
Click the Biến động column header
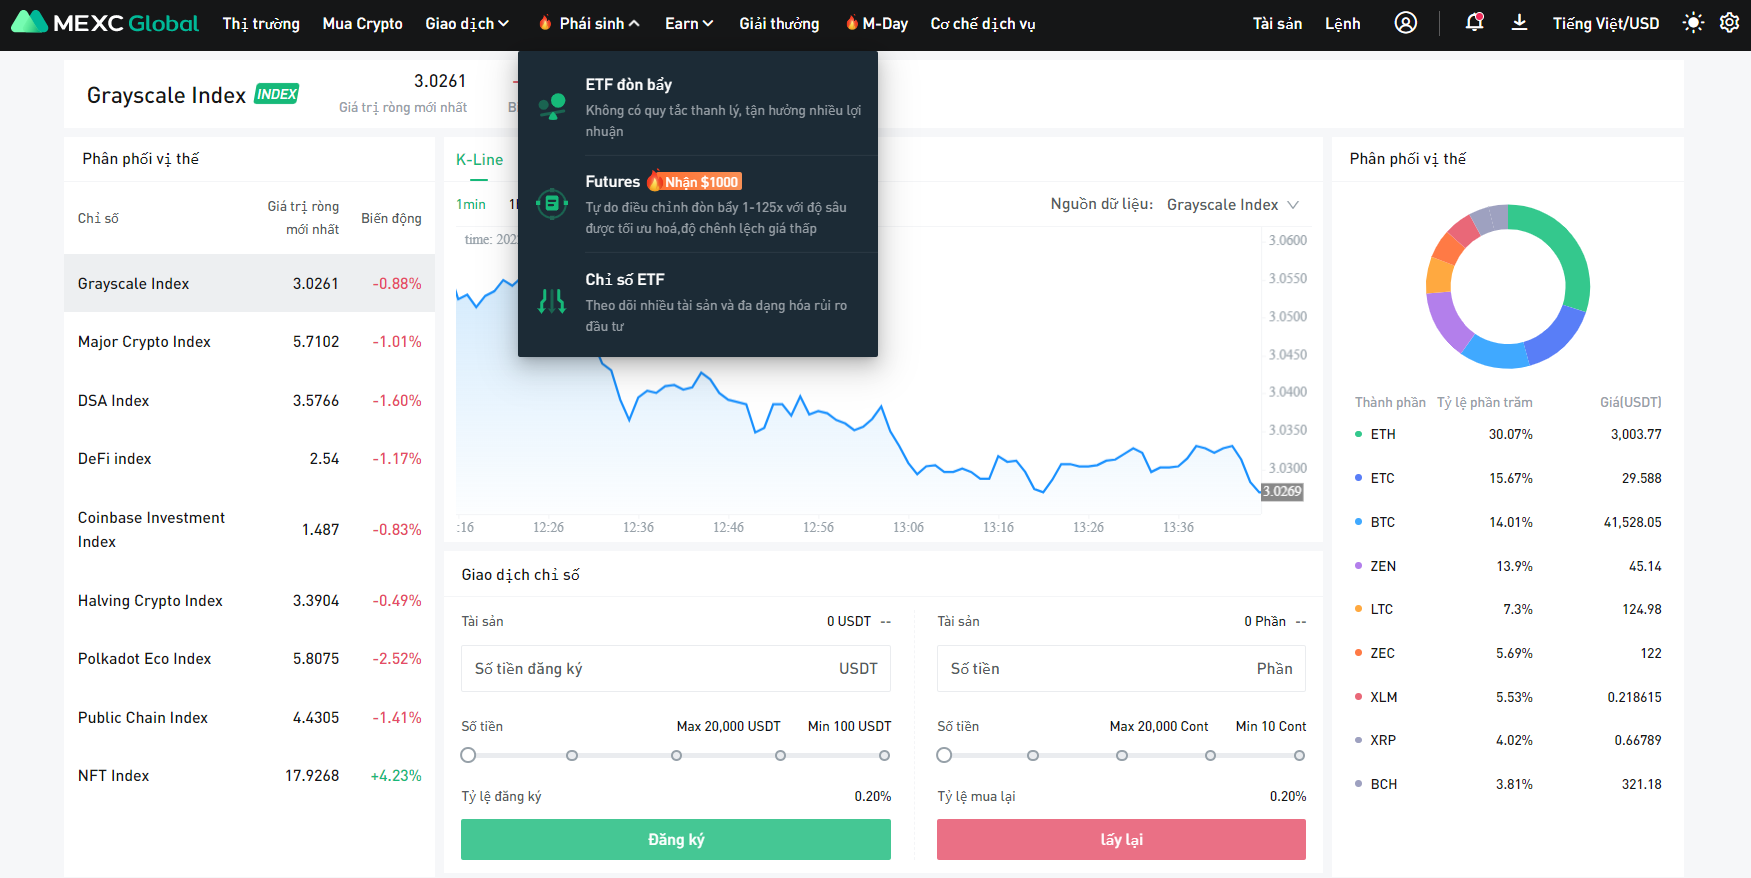(x=391, y=218)
